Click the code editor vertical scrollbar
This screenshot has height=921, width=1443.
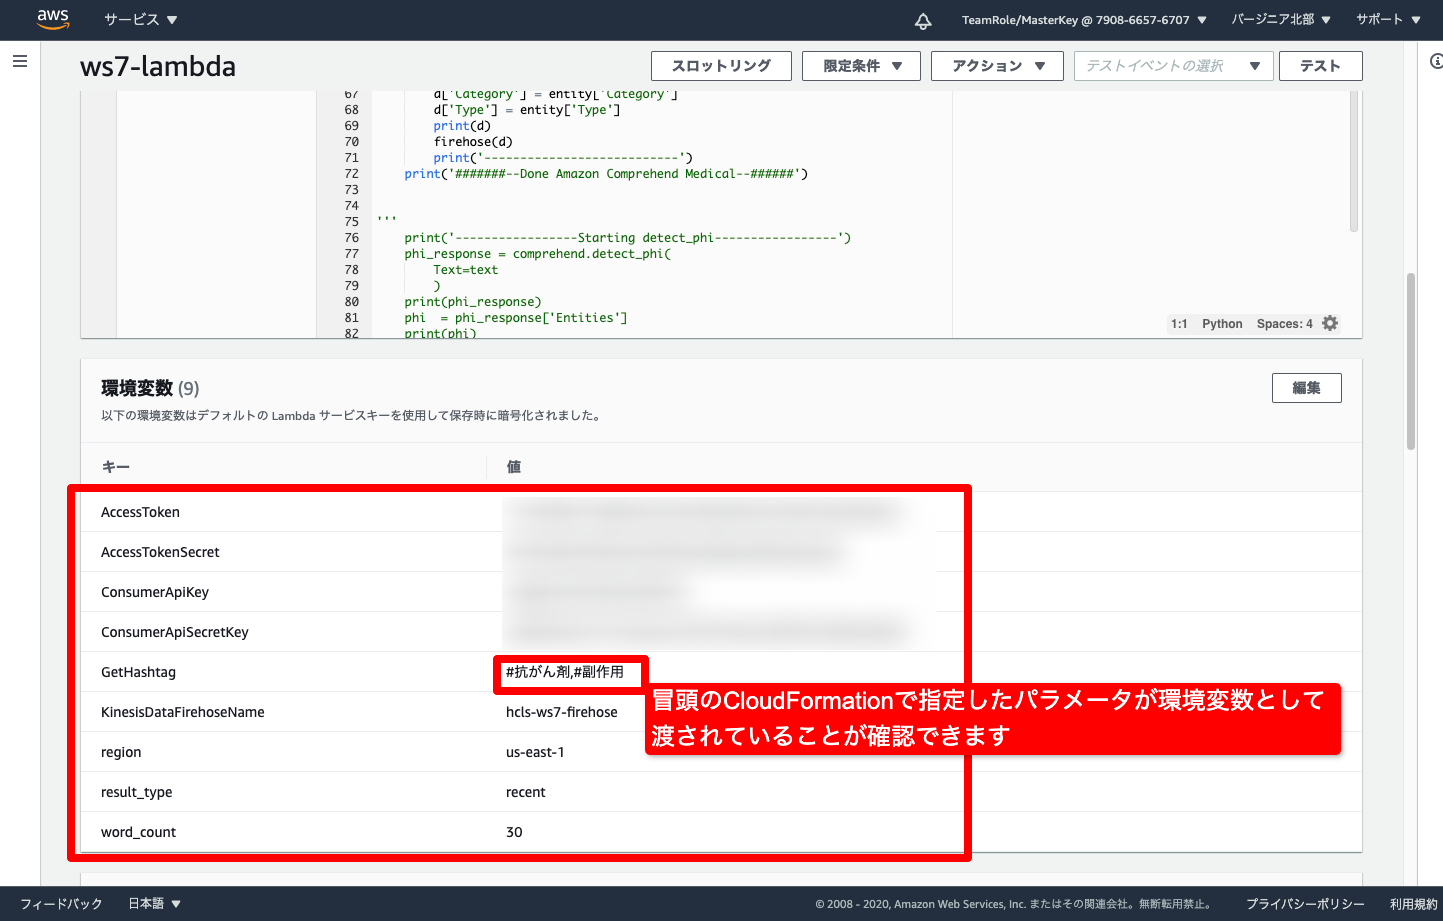(x=1353, y=160)
